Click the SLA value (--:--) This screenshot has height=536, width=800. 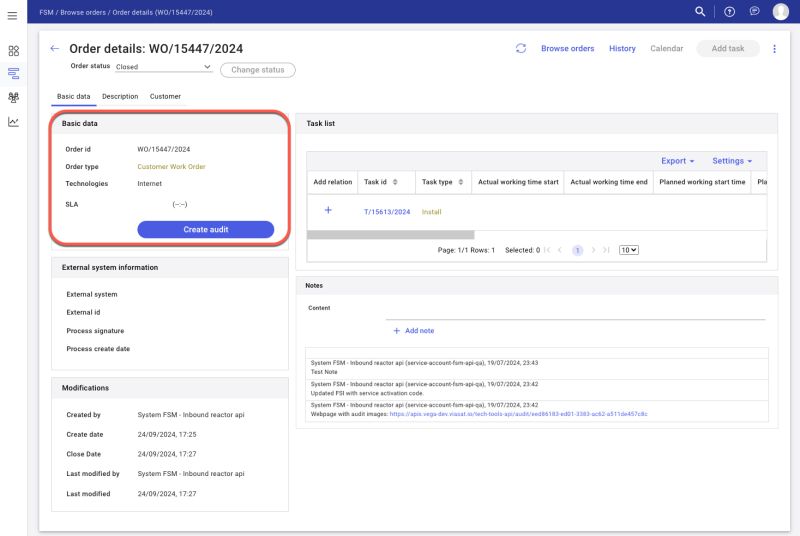click(180, 205)
